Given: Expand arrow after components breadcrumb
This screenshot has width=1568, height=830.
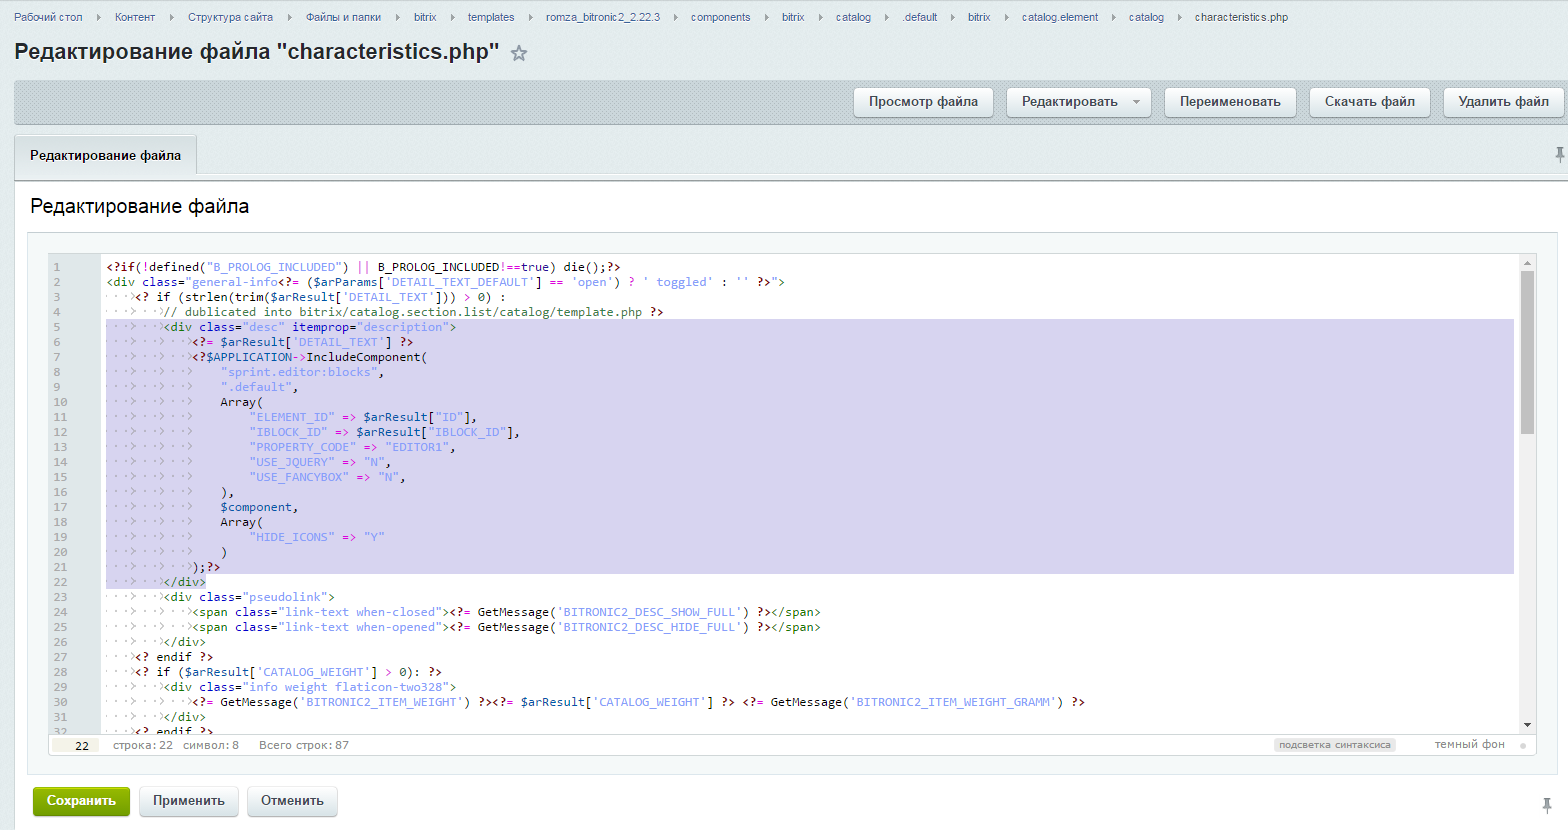Looking at the screenshot, I should pyautogui.click(x=767, y=17).
